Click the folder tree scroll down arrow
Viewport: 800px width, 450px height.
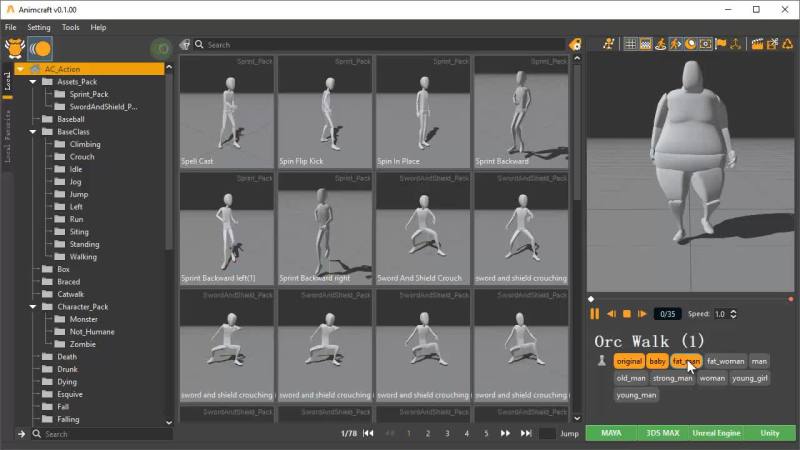[169, 422]
